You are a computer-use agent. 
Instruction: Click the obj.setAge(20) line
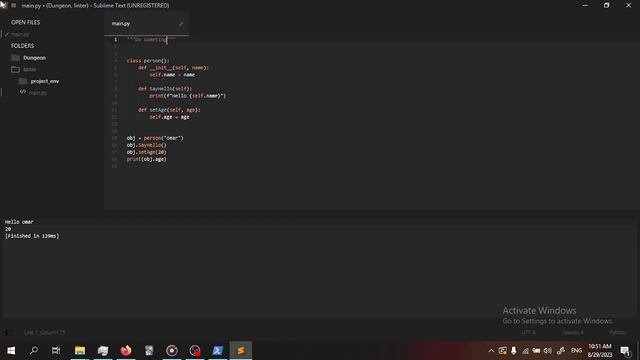point(147,152)
